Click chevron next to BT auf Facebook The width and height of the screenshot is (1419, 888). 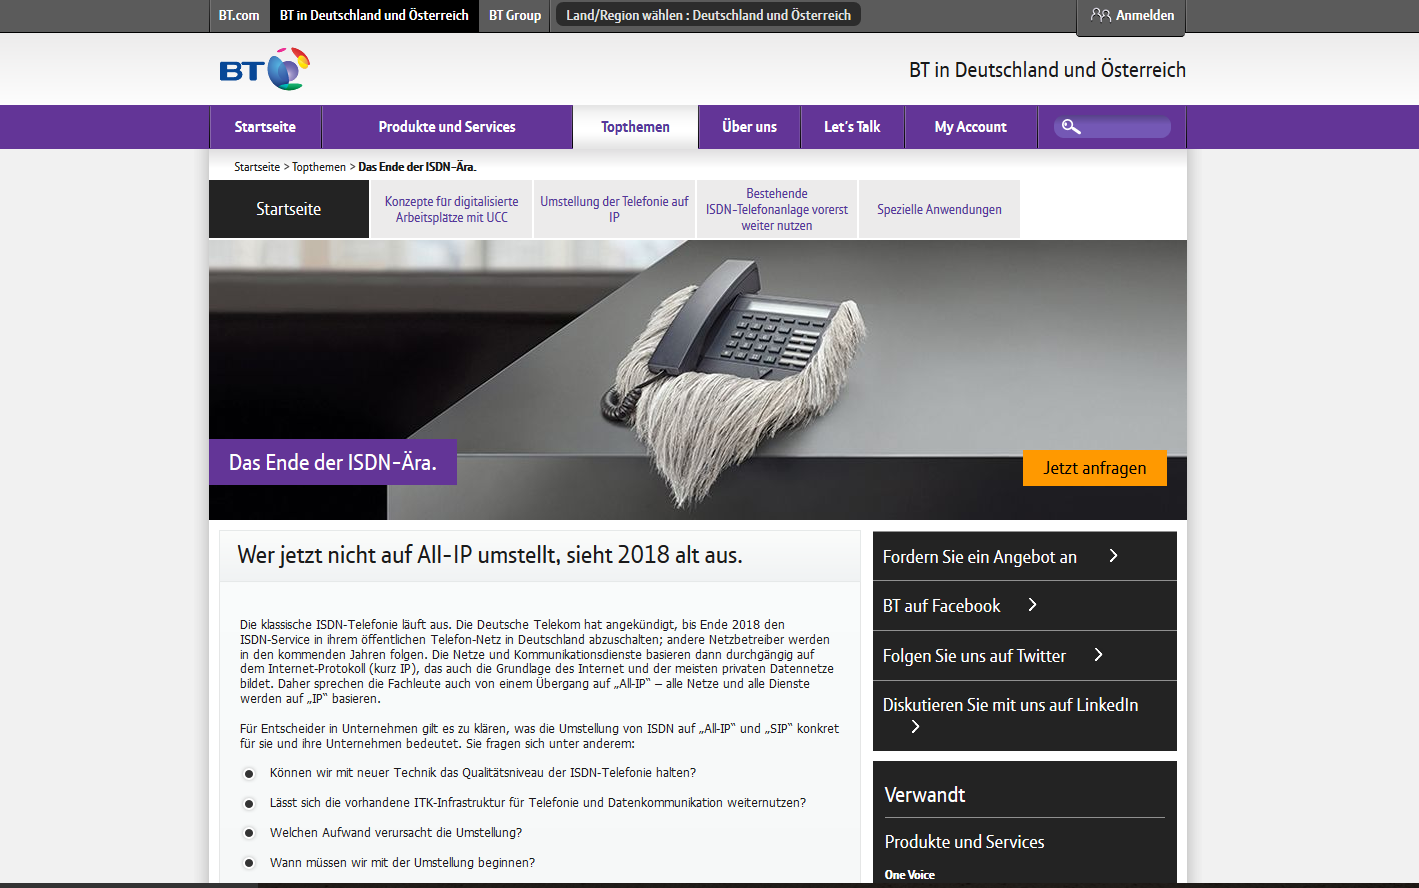click(x=1033, y=605)
